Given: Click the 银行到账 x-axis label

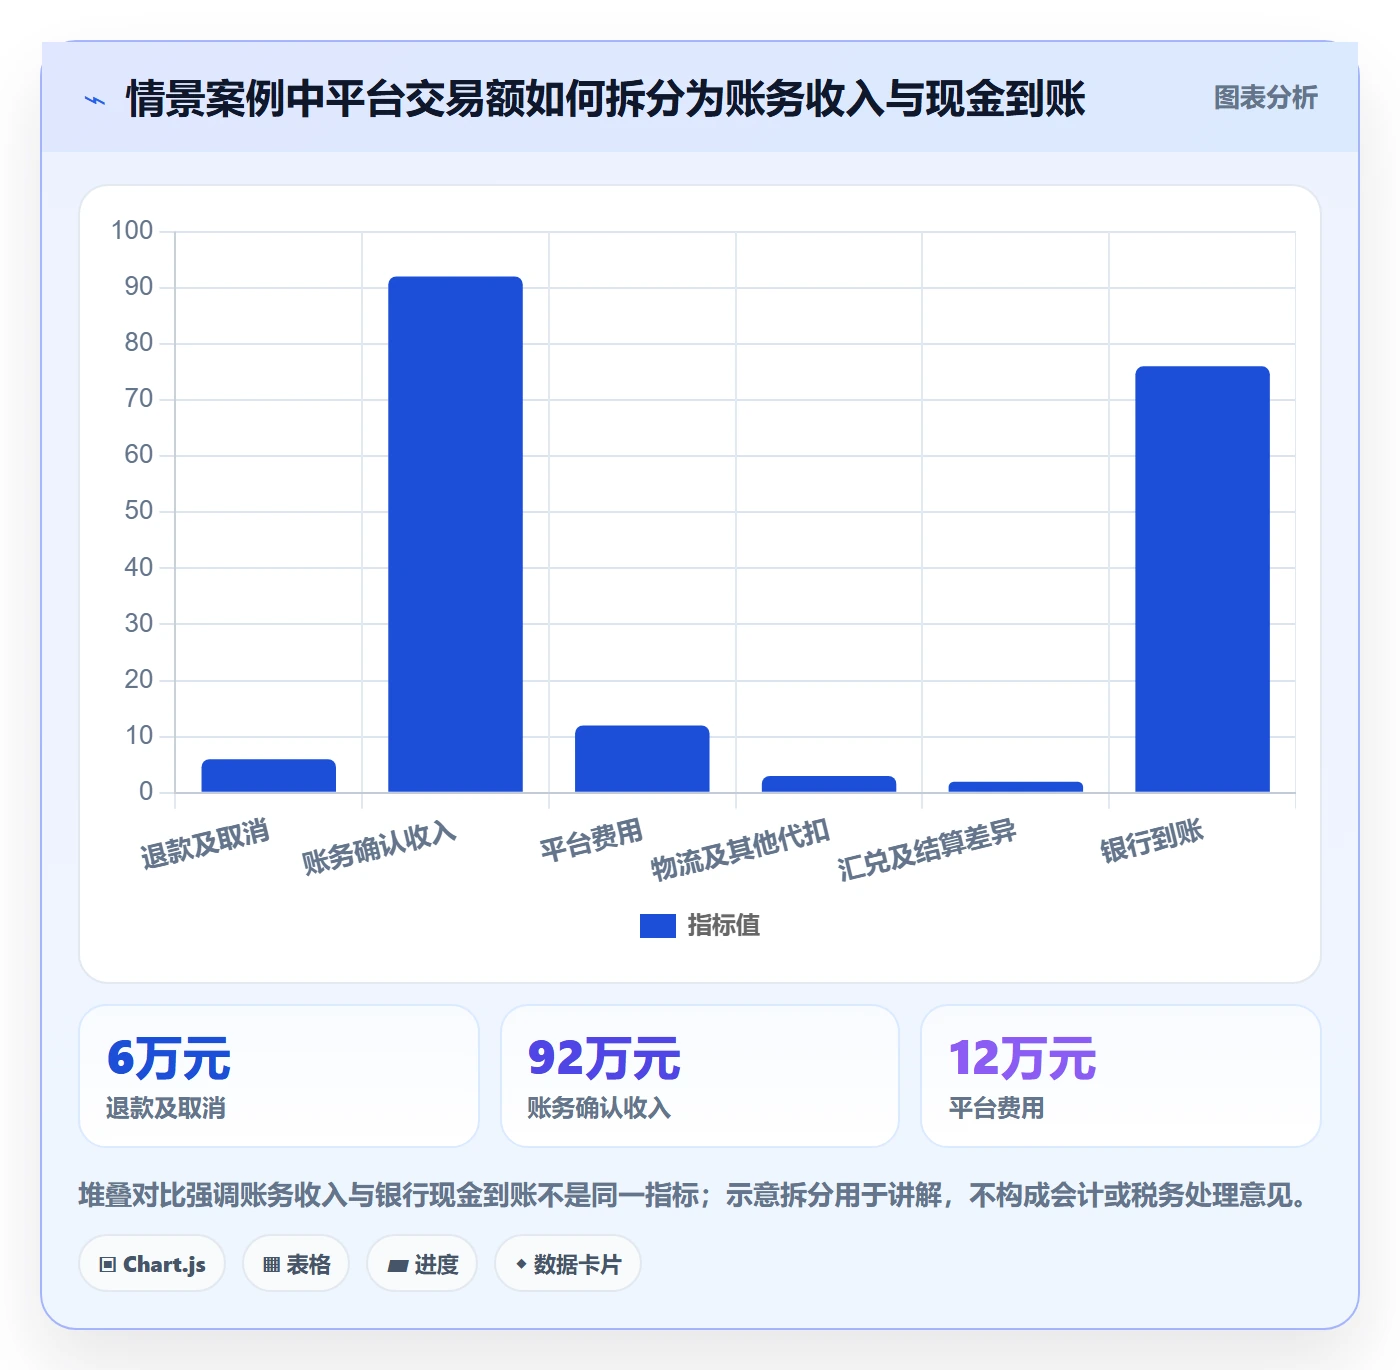Looking at the screenshot, I should coord(1151,840).
